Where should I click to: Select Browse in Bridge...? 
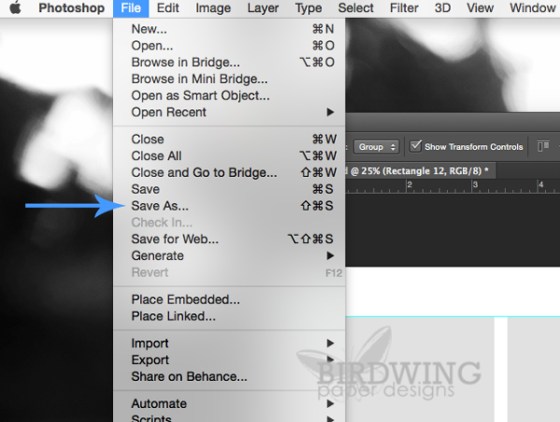229,62
